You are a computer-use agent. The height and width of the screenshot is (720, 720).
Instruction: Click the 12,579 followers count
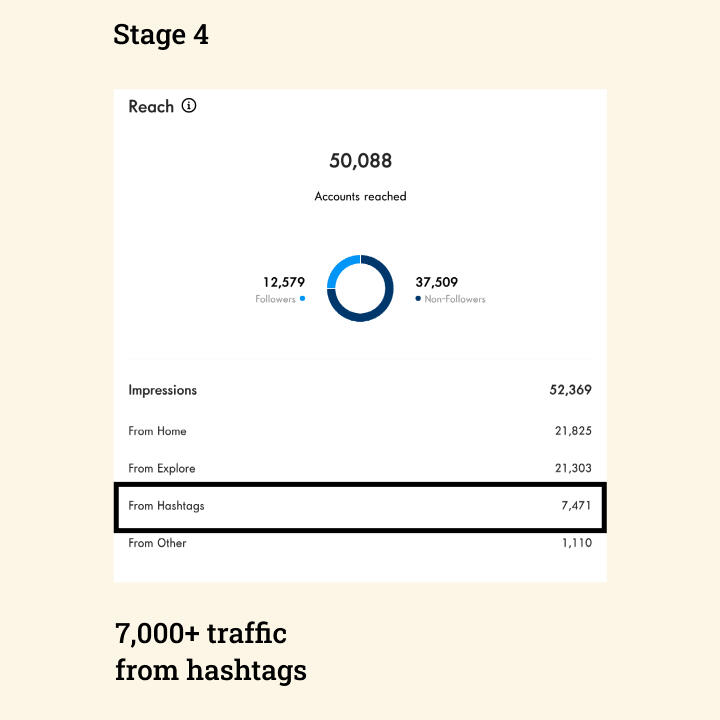[283, 282]
